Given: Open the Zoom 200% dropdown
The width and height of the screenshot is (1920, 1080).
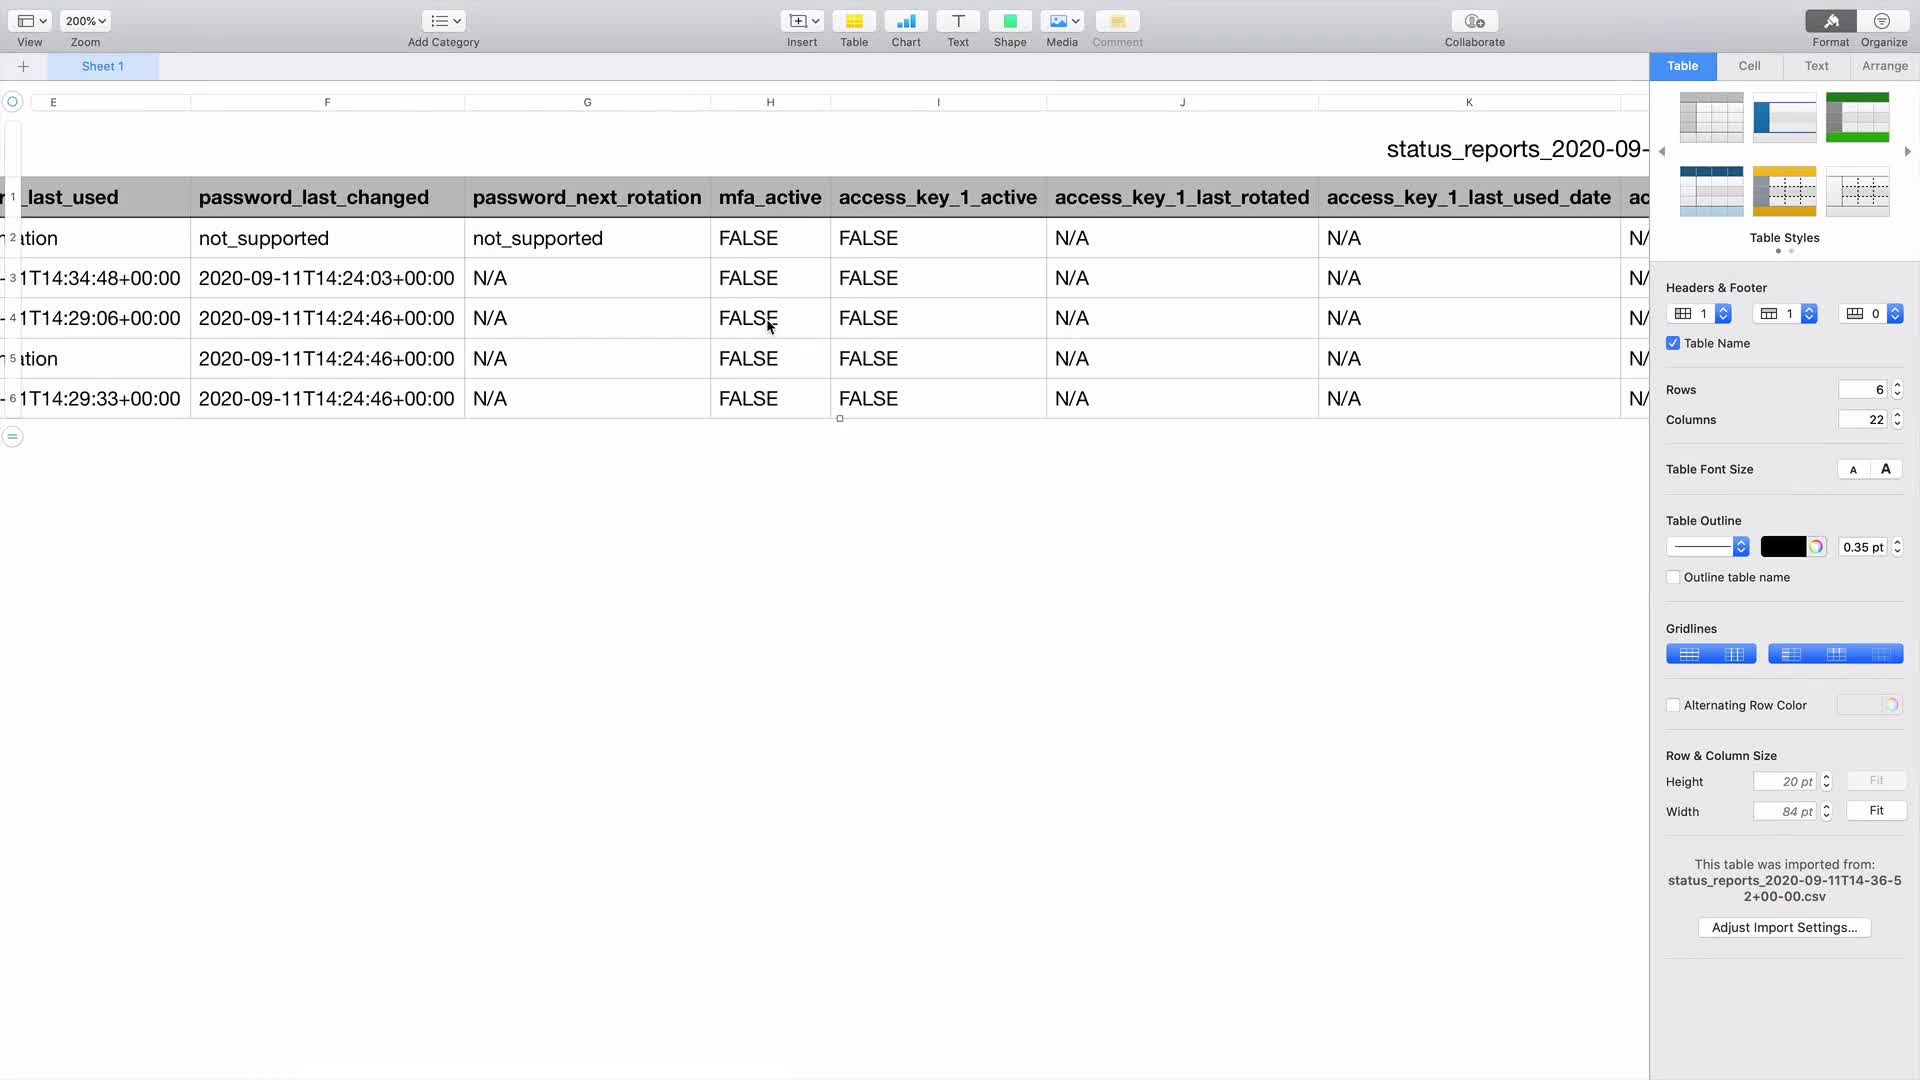Looking at the screenshot, I should point(85,21).
